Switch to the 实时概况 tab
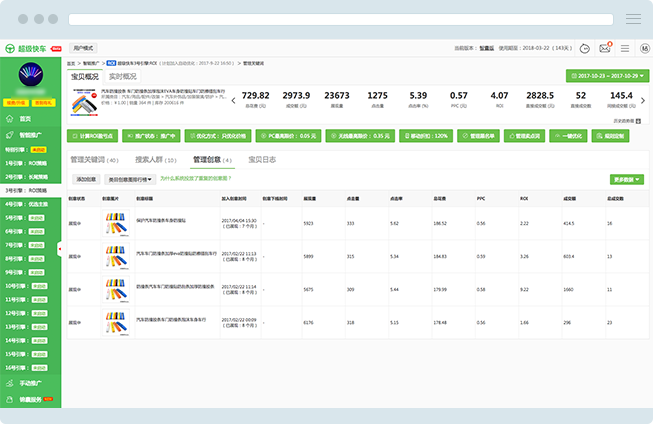The width and height of the screenshot is (653, 424). 123,76
